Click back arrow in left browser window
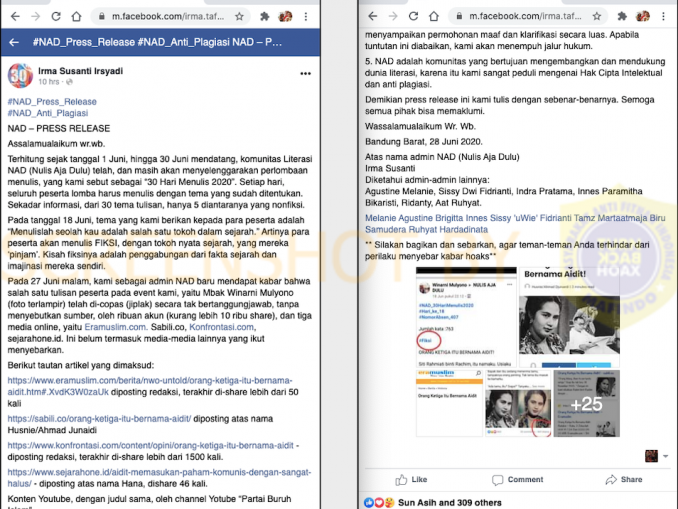The image size is (678, 509). point(15,16)
